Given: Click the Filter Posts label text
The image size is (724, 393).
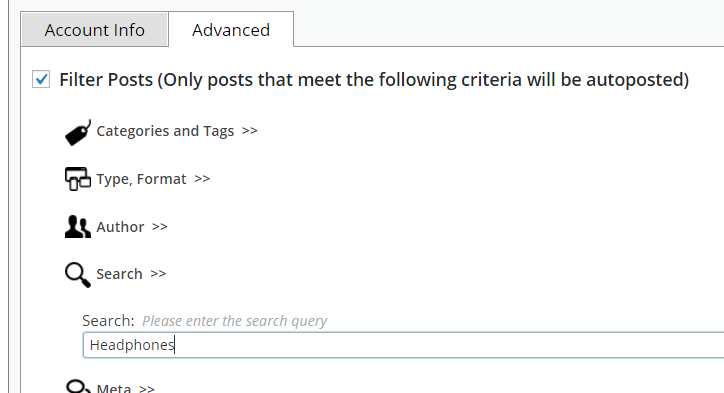Looking at the screenshot, I should [x=374, y=80].
